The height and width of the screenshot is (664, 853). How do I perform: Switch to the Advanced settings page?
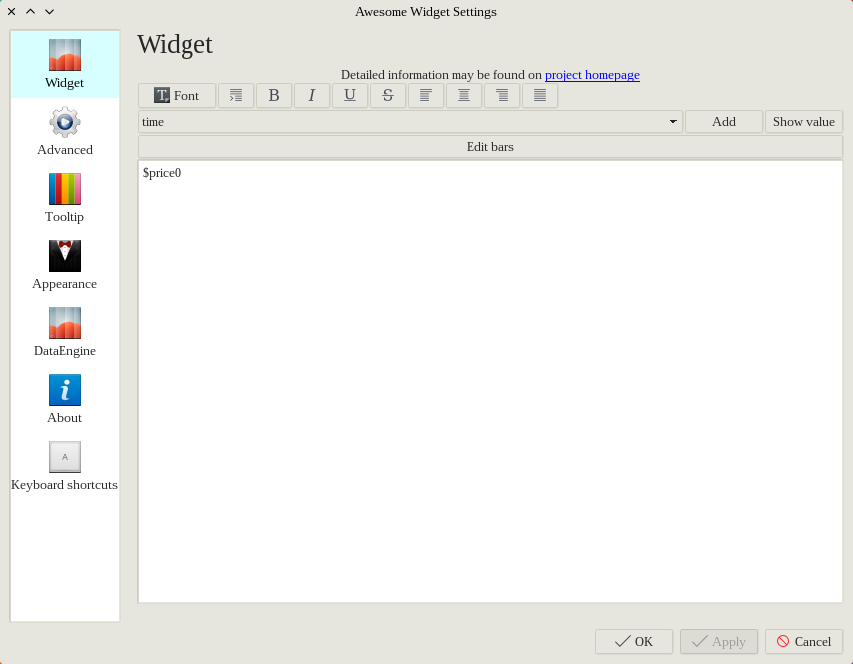pyautogui.click(x=65, y=132)
